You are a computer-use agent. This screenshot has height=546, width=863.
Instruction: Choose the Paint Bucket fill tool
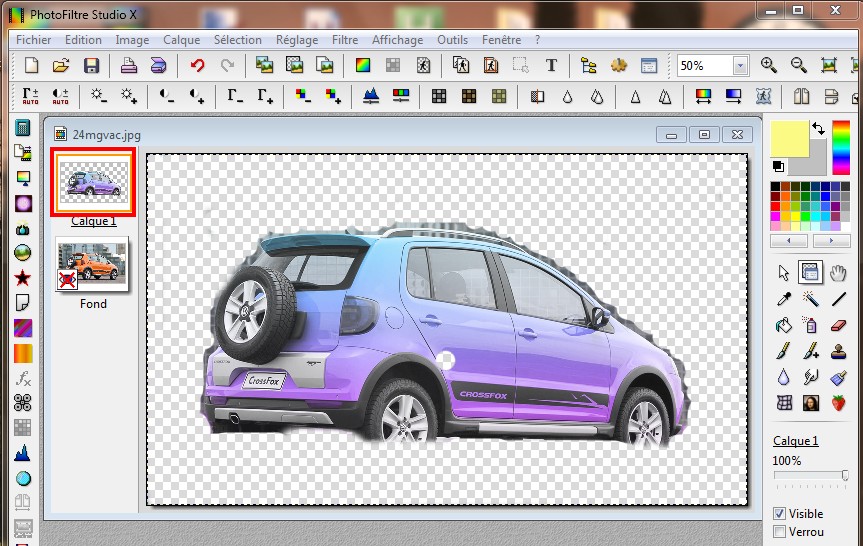tap(784, 325)
